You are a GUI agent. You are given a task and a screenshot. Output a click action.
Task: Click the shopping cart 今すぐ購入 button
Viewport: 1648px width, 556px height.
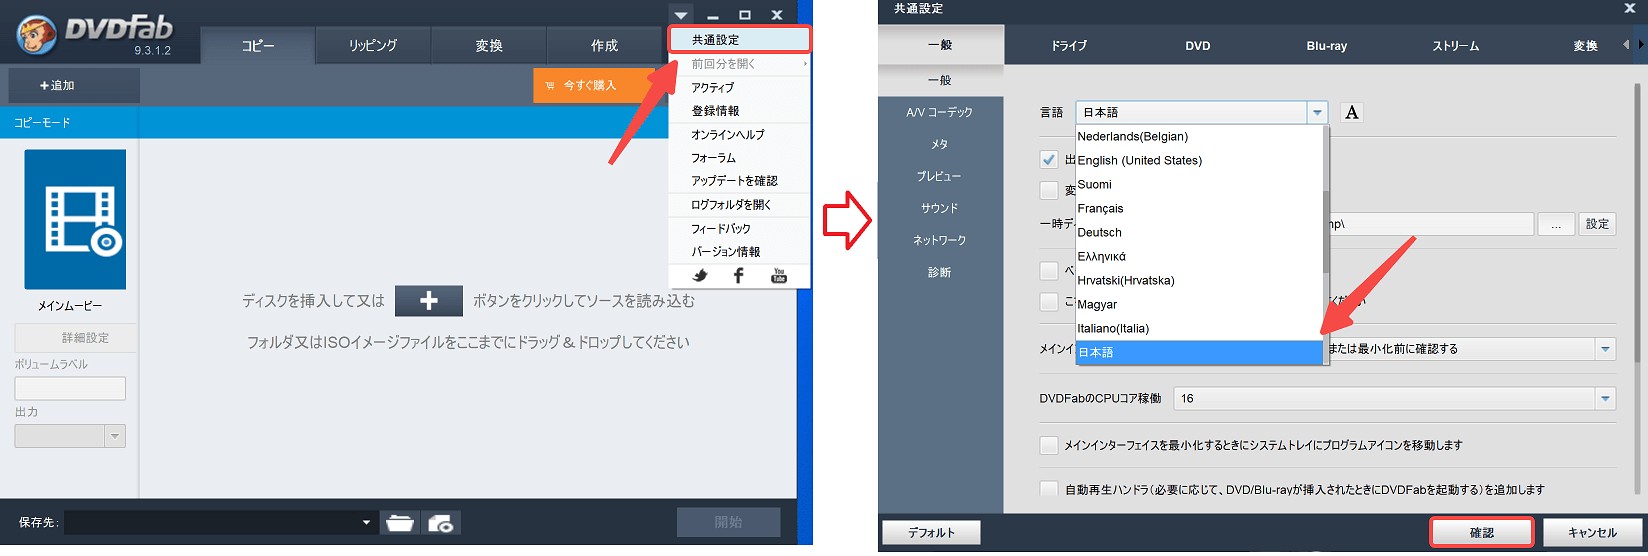click(x=592, y=85)
